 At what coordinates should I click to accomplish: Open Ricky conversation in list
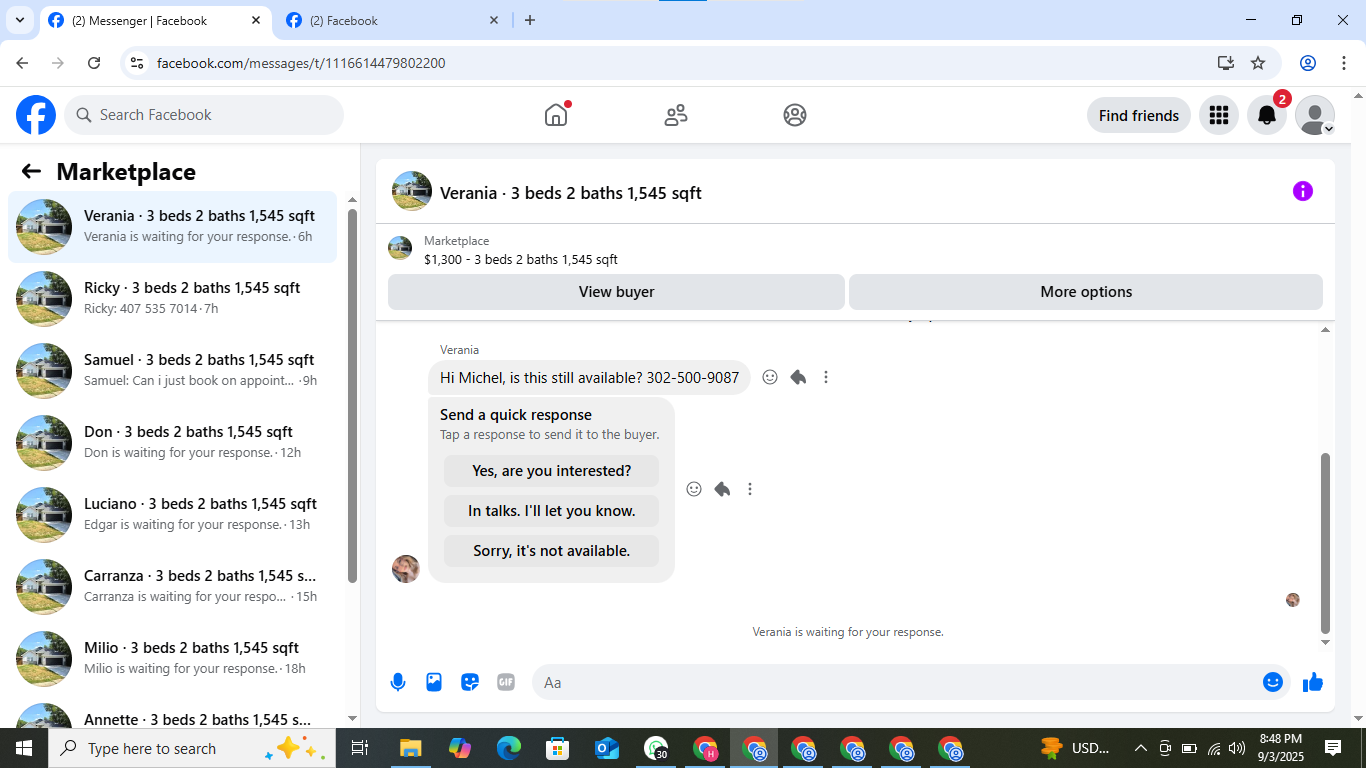pyautogui.click(x=173, y=299)
